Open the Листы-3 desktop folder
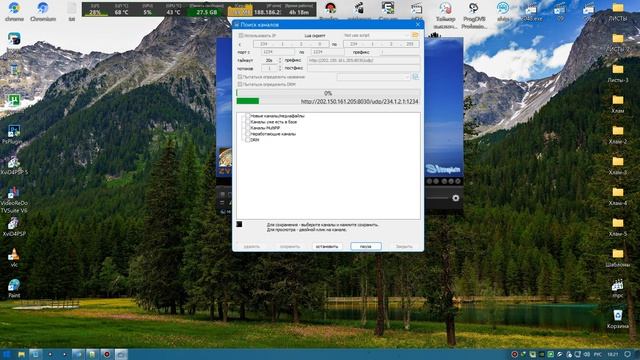The width and height of the screenshot is (640, 360). pos(618,73)
